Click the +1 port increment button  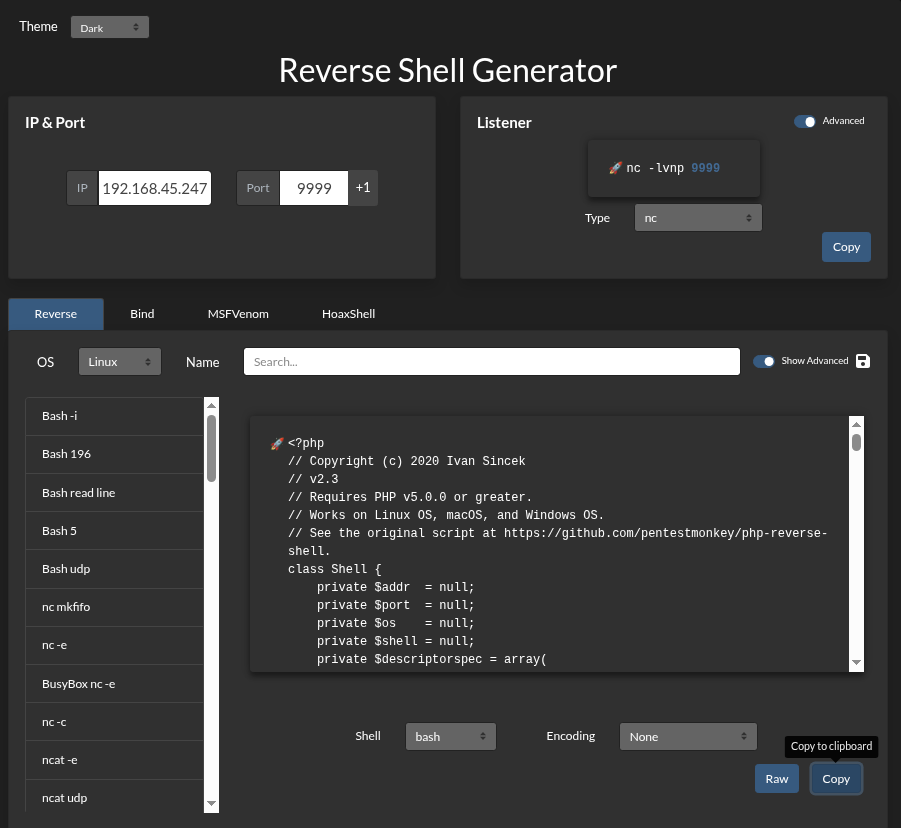pyautogui.click(x=363, y=188)
